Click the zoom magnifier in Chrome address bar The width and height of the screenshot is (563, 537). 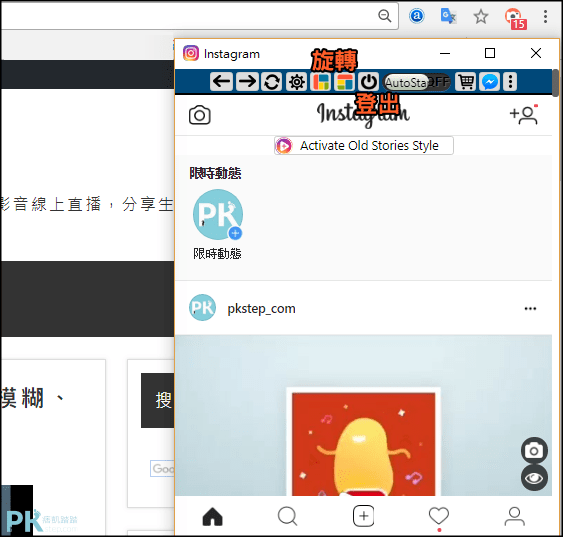pos(385,16)
